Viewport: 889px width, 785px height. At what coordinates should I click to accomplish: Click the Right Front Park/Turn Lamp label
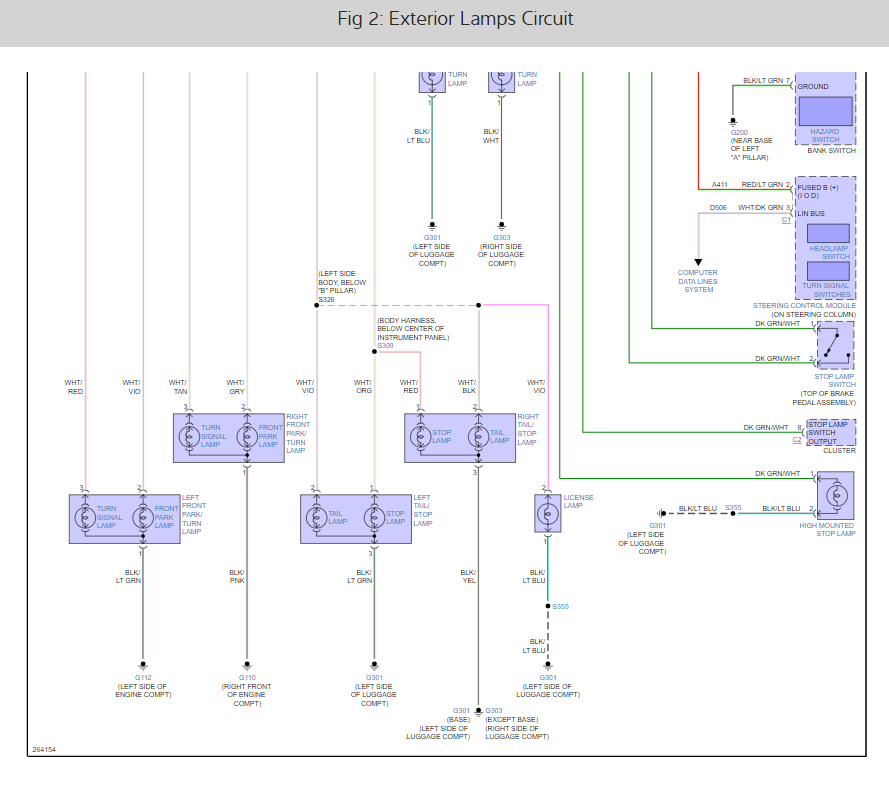tap(298, 434)
